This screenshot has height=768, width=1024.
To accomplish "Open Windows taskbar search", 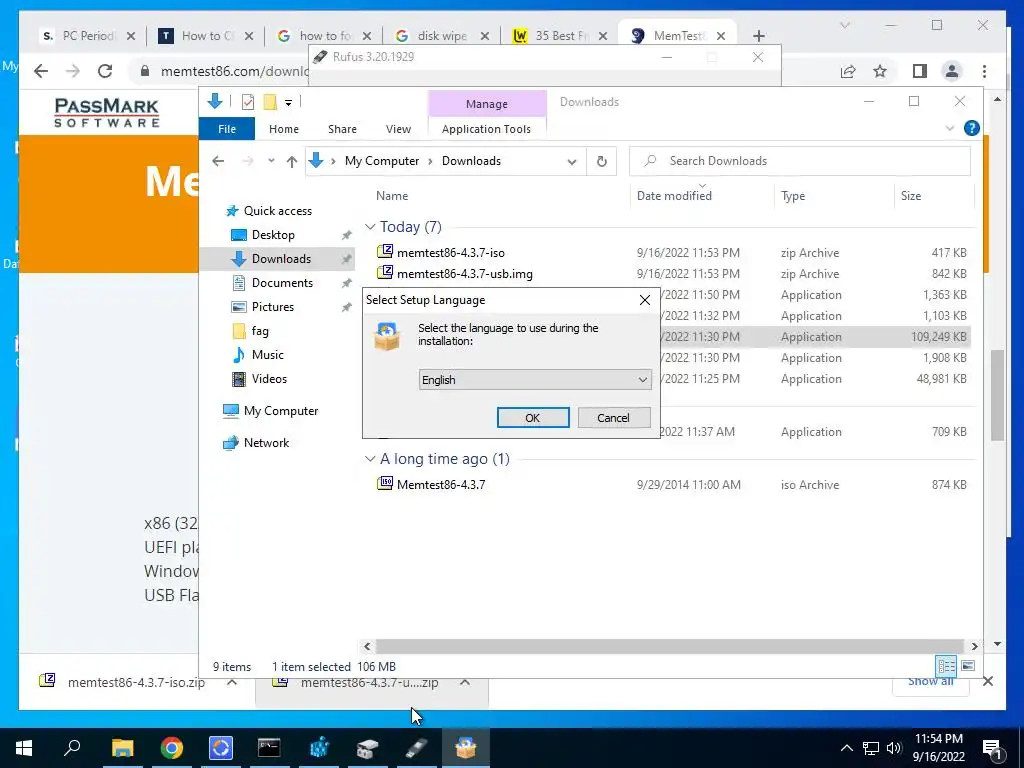I will pyautogui.click(x=72, y=748).
